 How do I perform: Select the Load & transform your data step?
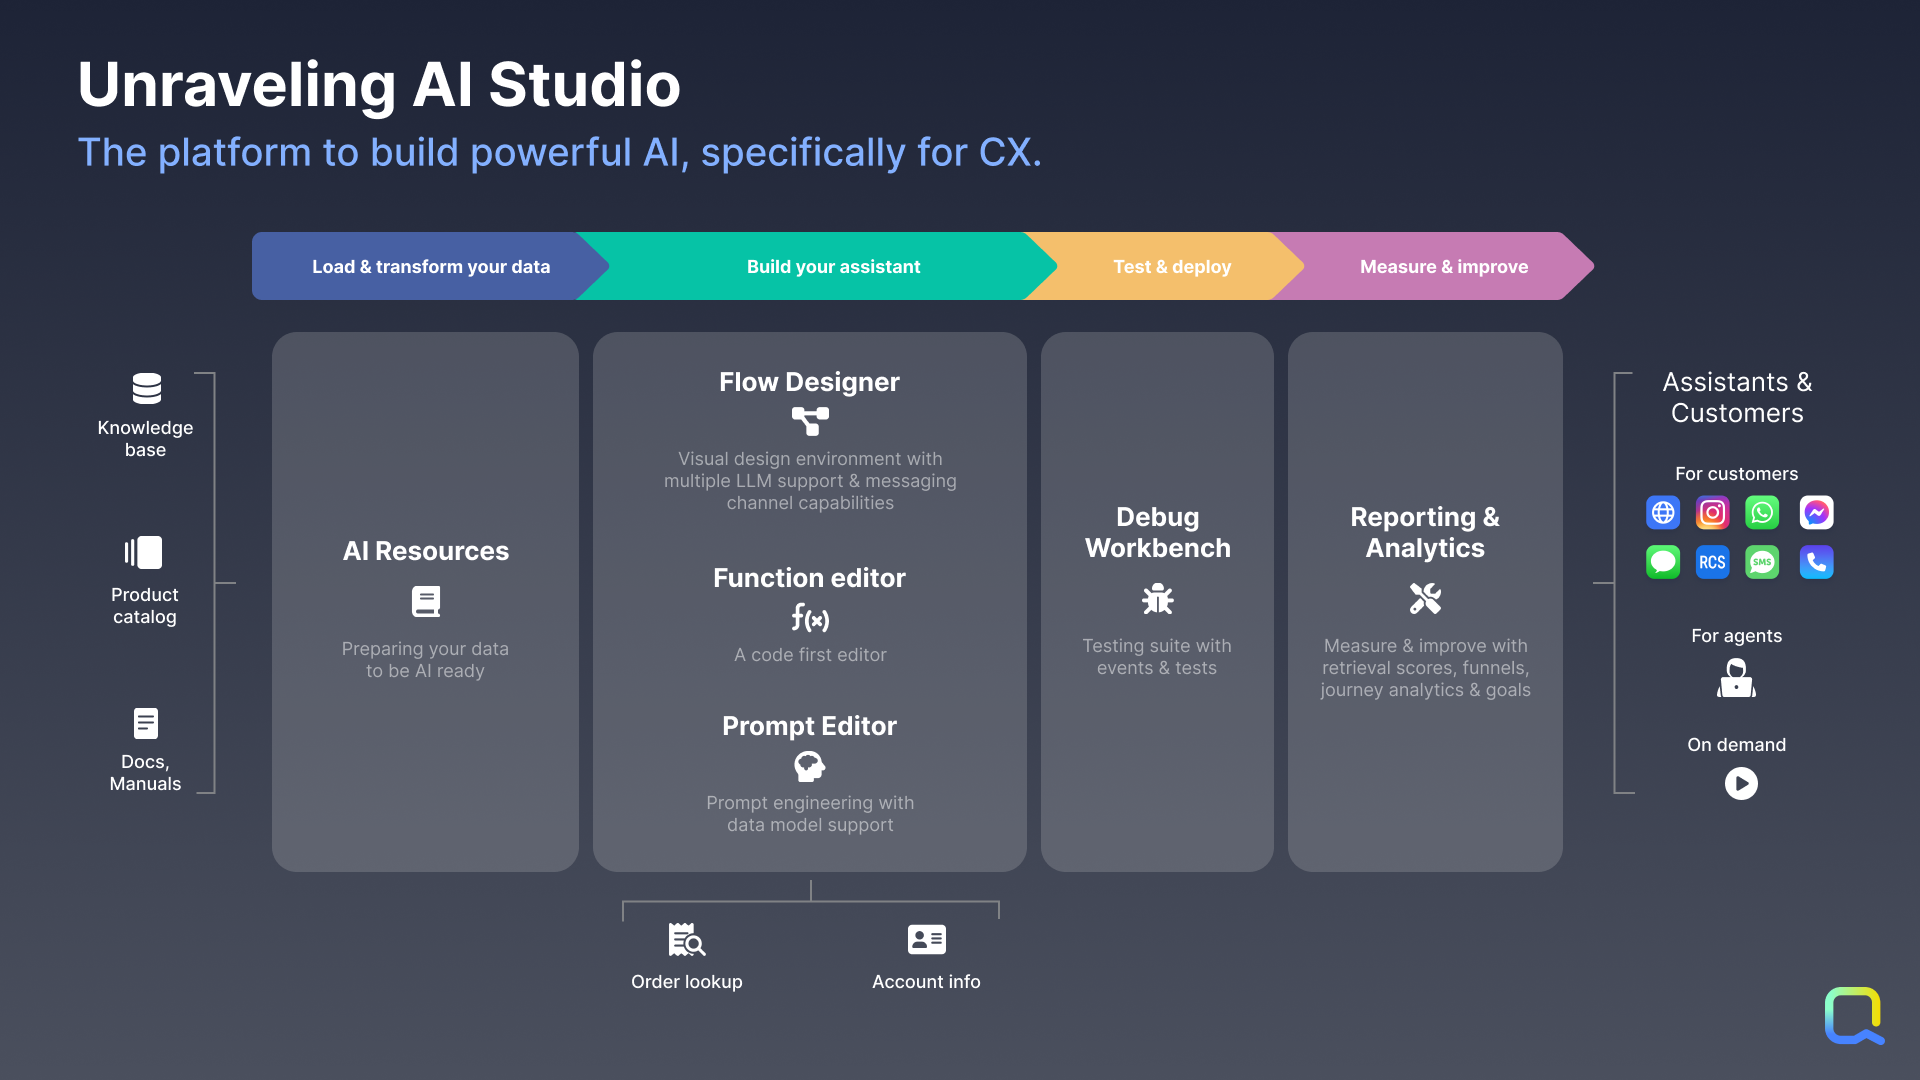coord(431,267)
